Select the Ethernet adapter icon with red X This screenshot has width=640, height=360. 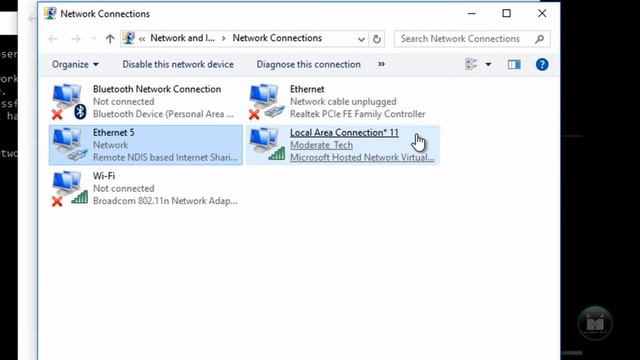click(x=267, y=101)
